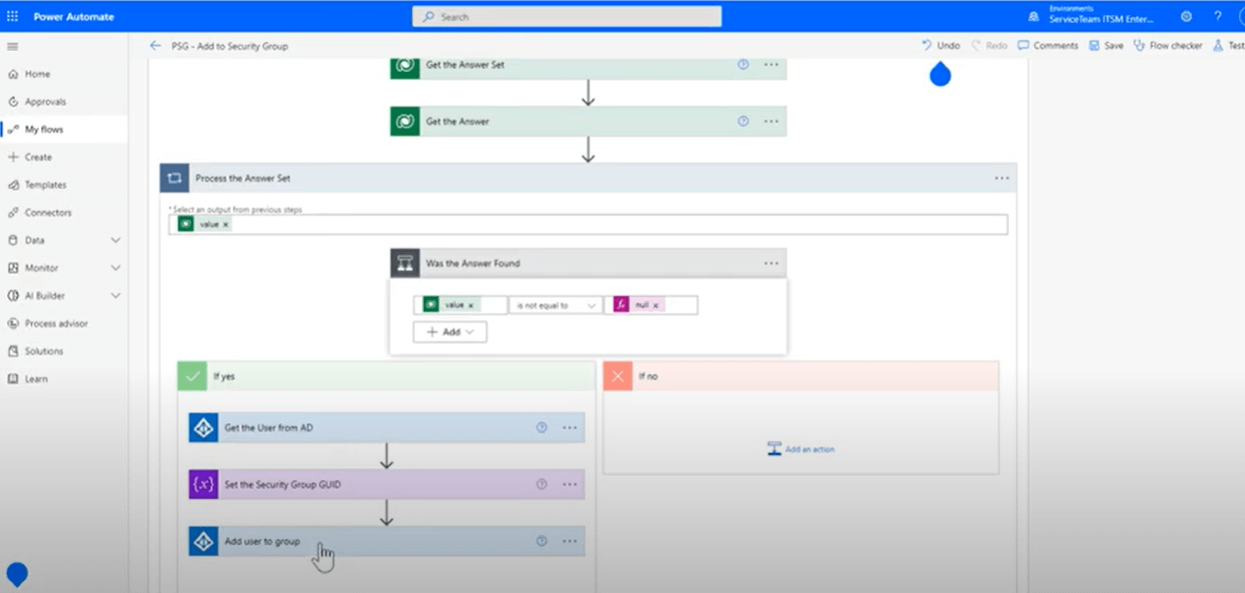The image size is (1245, 593).
Task: Click the back arrow near PSG flow title
Action: pyautogui.click(x=155, y=45)
